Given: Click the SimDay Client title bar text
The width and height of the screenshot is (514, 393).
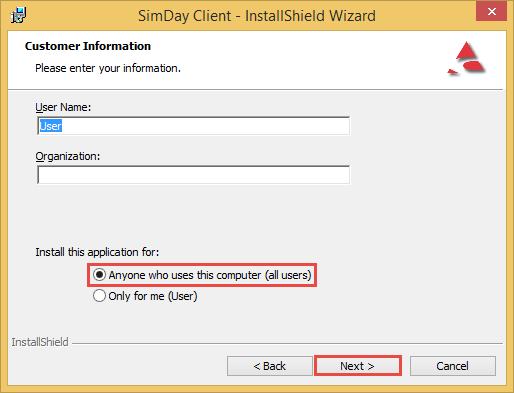Looking at the screenshot, I should (x=257, y=16).
